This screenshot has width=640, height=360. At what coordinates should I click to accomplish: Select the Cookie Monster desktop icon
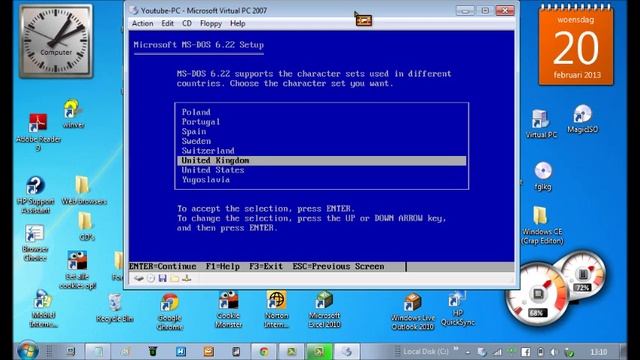point(228,309)
